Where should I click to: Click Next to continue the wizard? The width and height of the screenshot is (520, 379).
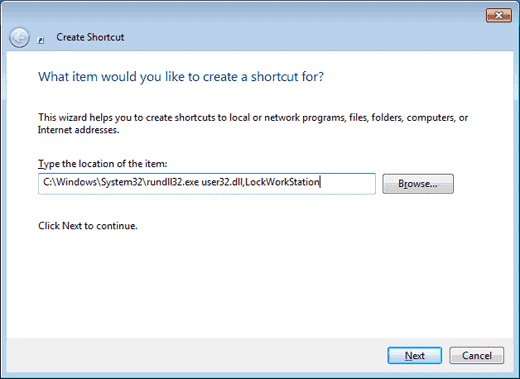(415, 356)
